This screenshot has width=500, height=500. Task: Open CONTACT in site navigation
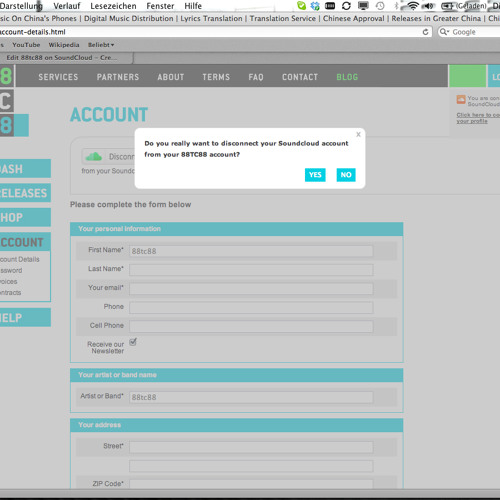(300, 77)
